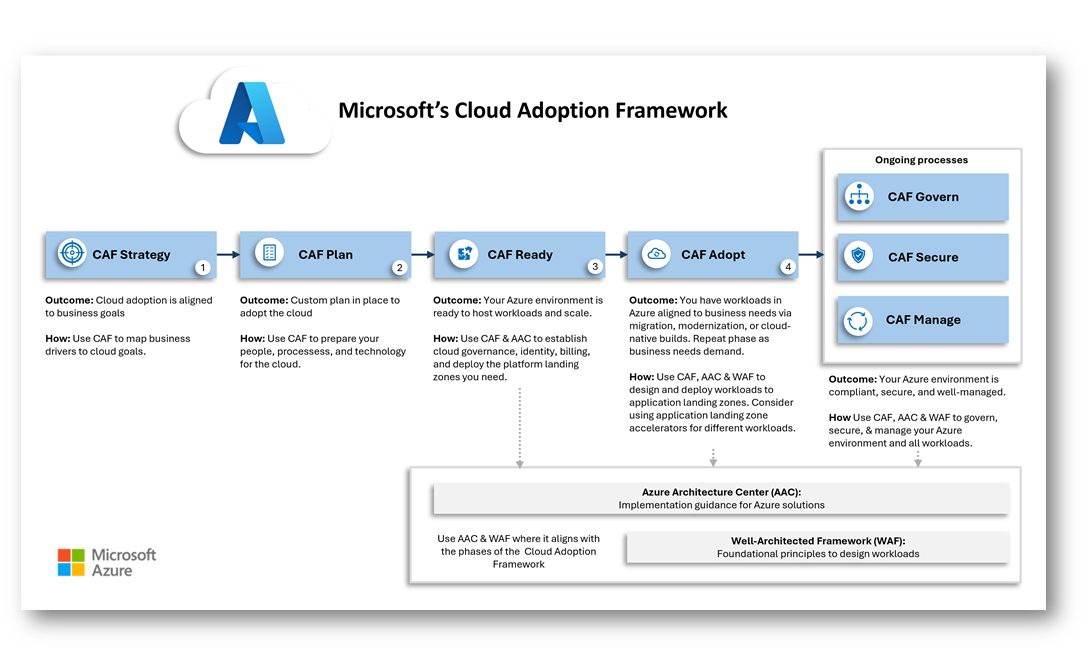Click text 'Custom plan in place to adopt the cloud'
This screenshot has width=1088, height=652.
(x=320, y=307)
